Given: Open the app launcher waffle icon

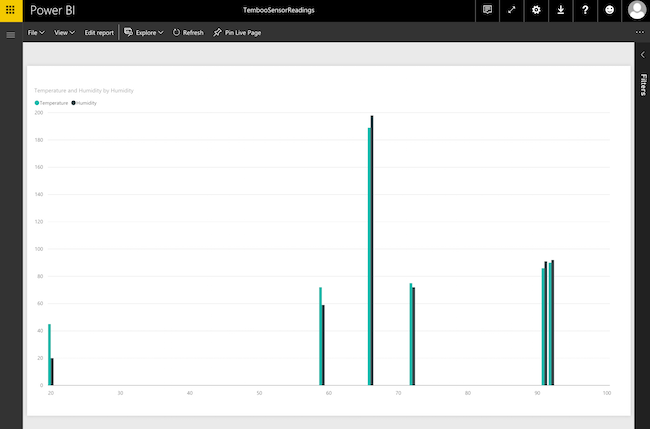Looking at the screenshot, I should coord(10,10).
